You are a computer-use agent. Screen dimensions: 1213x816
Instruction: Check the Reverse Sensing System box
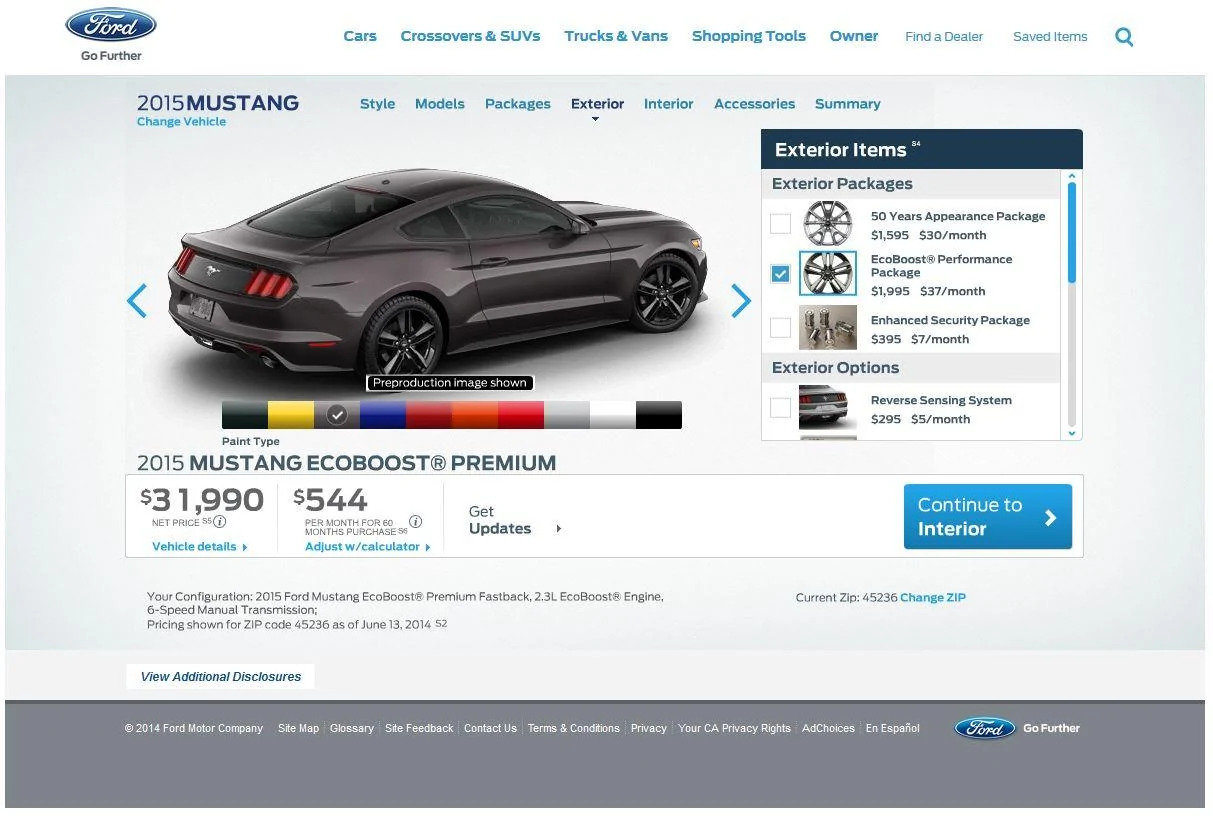tap(780, 407)
